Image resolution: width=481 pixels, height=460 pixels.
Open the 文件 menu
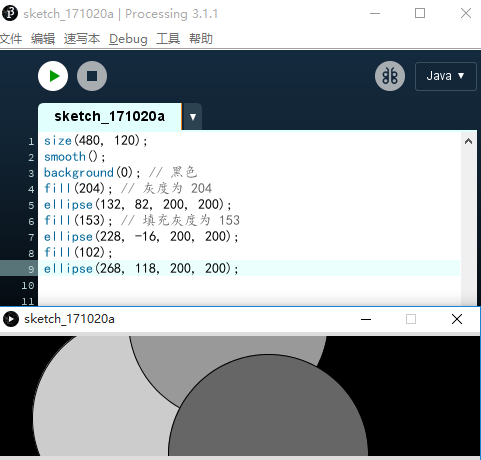coord(11,39)
